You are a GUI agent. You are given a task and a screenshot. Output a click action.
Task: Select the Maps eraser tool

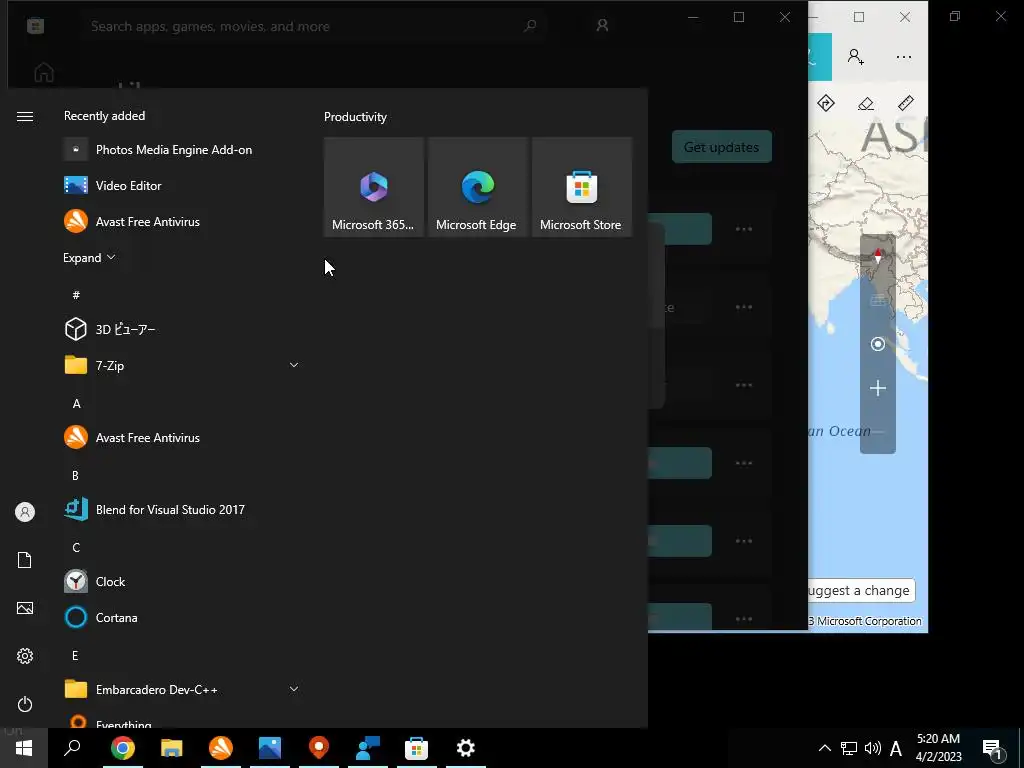866,103
